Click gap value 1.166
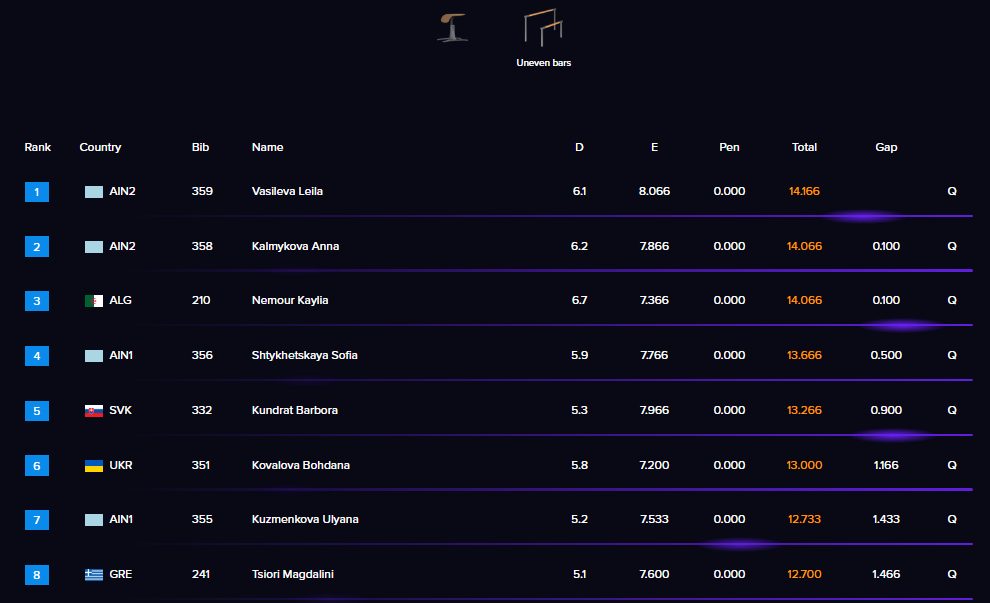The image size is (990, 603). tap(886, 465)
